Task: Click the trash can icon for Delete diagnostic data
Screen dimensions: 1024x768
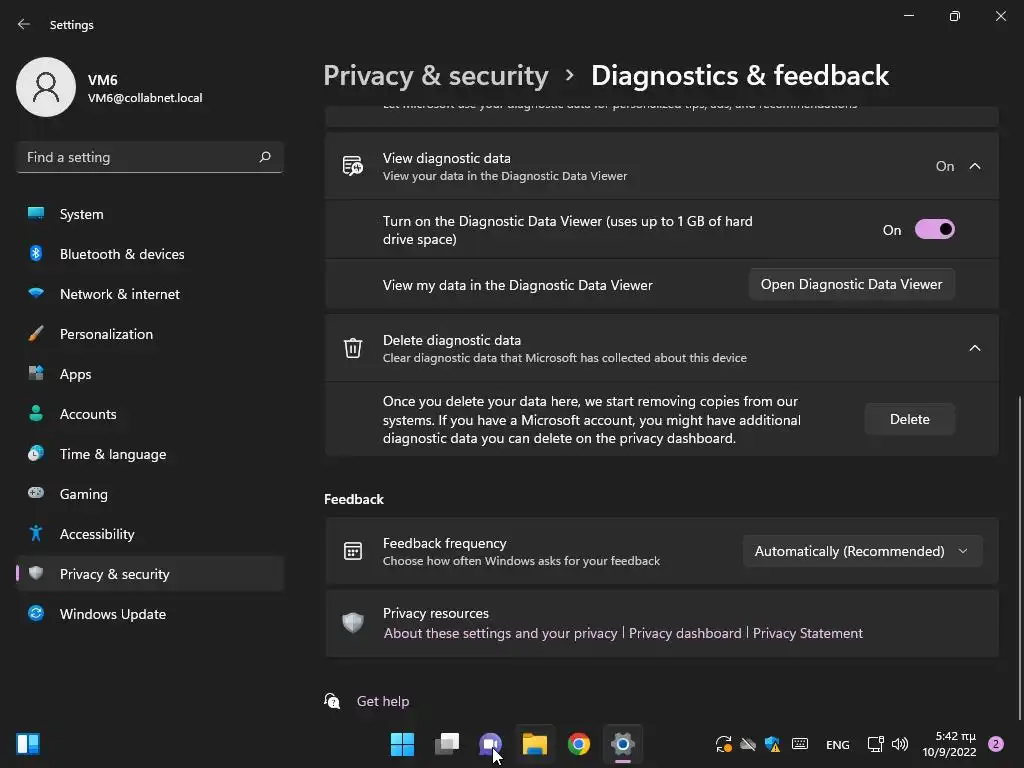Action: (x=353, y=348)
